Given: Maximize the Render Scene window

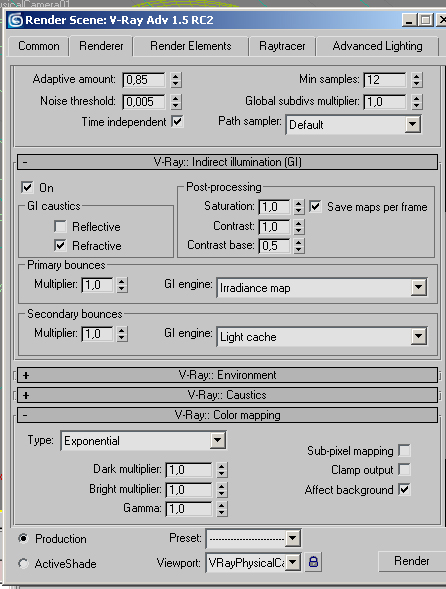Looking at the screenshot, I should point(425,20).
